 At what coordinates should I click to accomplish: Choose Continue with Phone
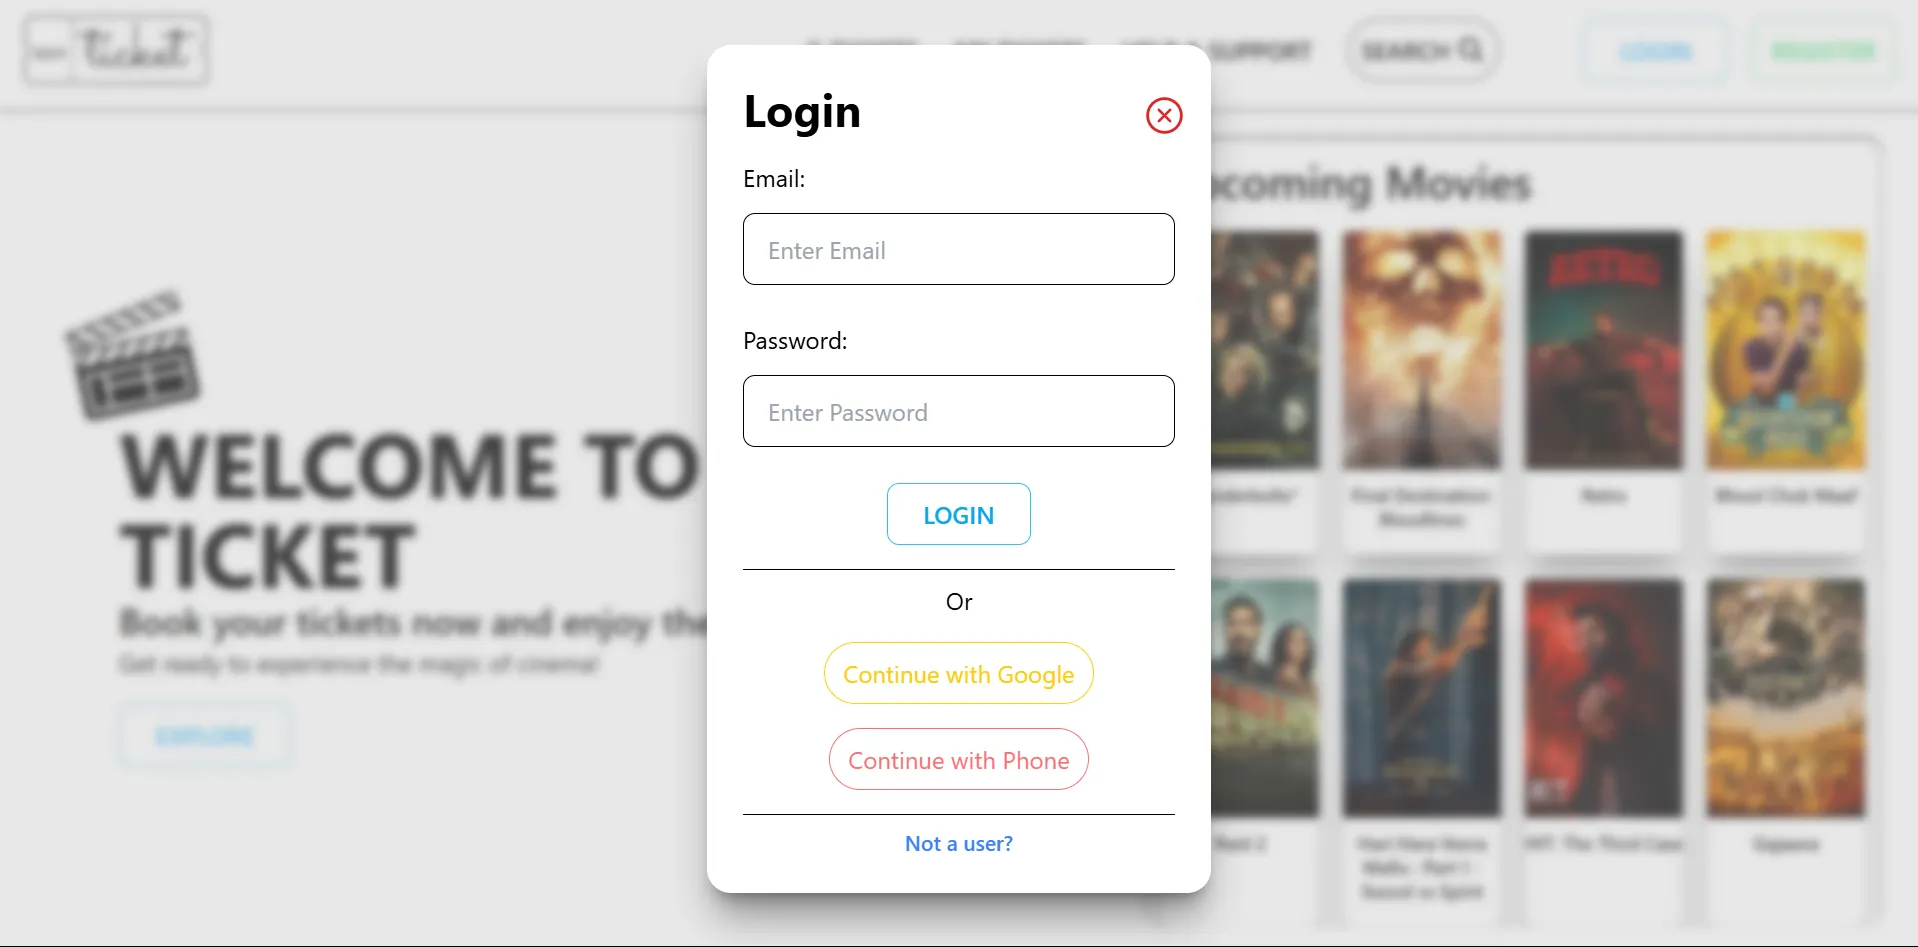958,759
